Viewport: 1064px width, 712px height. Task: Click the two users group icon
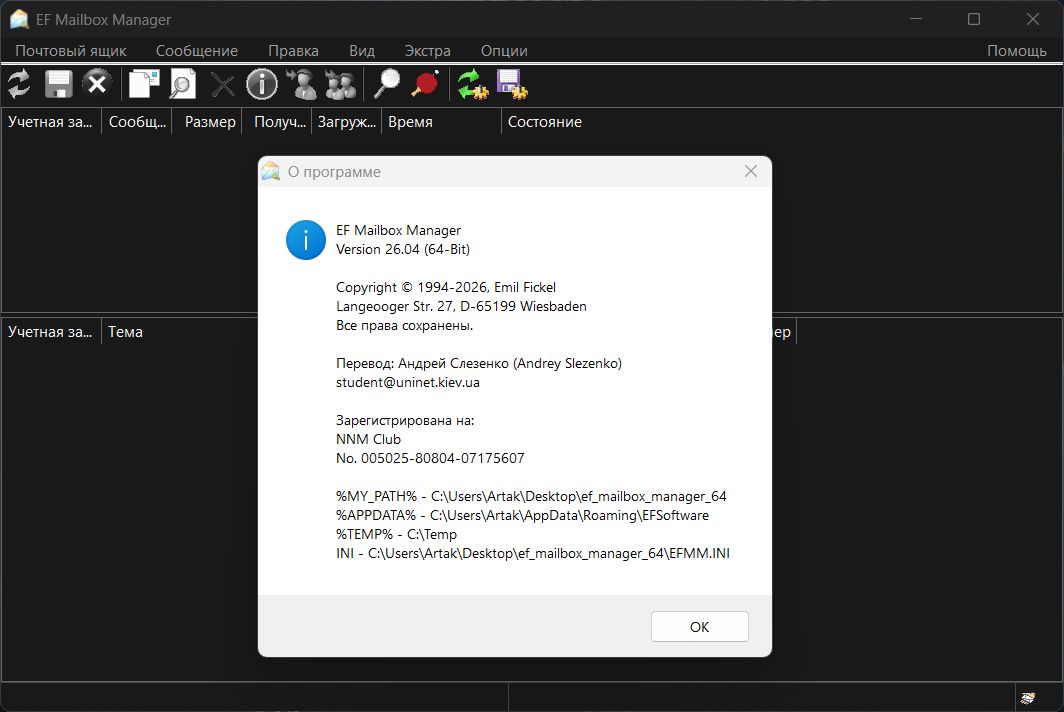[340, 84]
